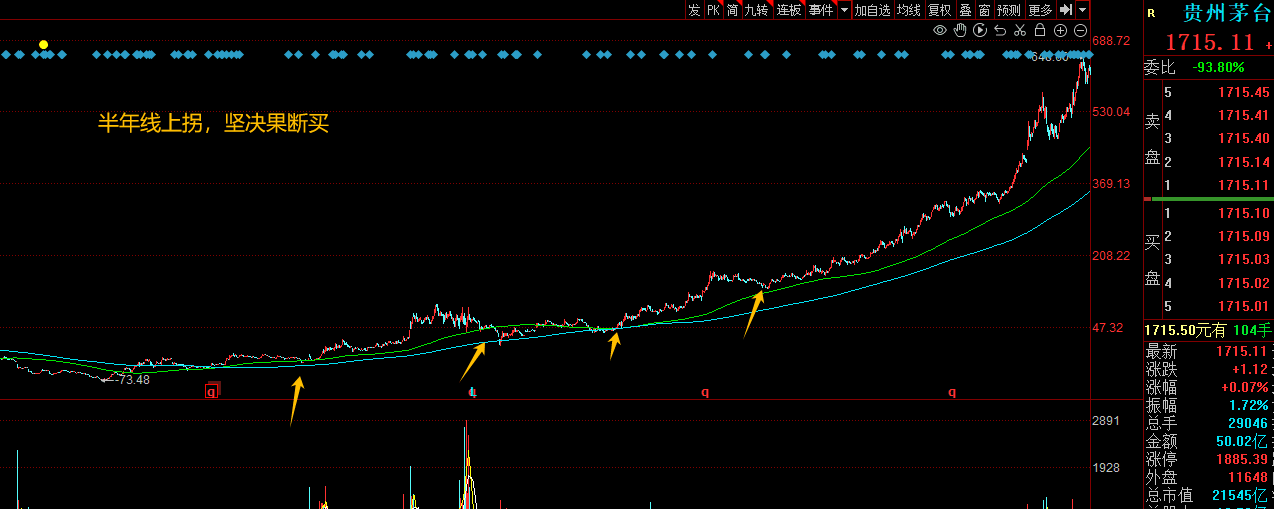Click the 外盘 value 11648
This screenshot has width=1274, height=509.
1249,477
